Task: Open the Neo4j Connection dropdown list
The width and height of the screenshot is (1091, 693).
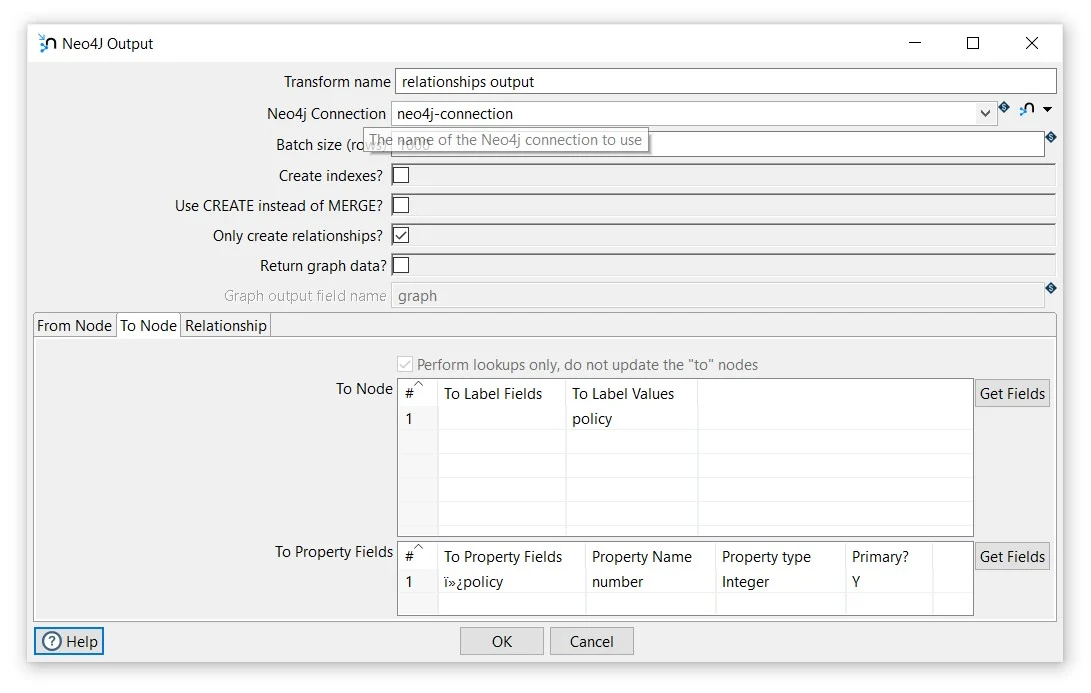Action: [983, 113]
